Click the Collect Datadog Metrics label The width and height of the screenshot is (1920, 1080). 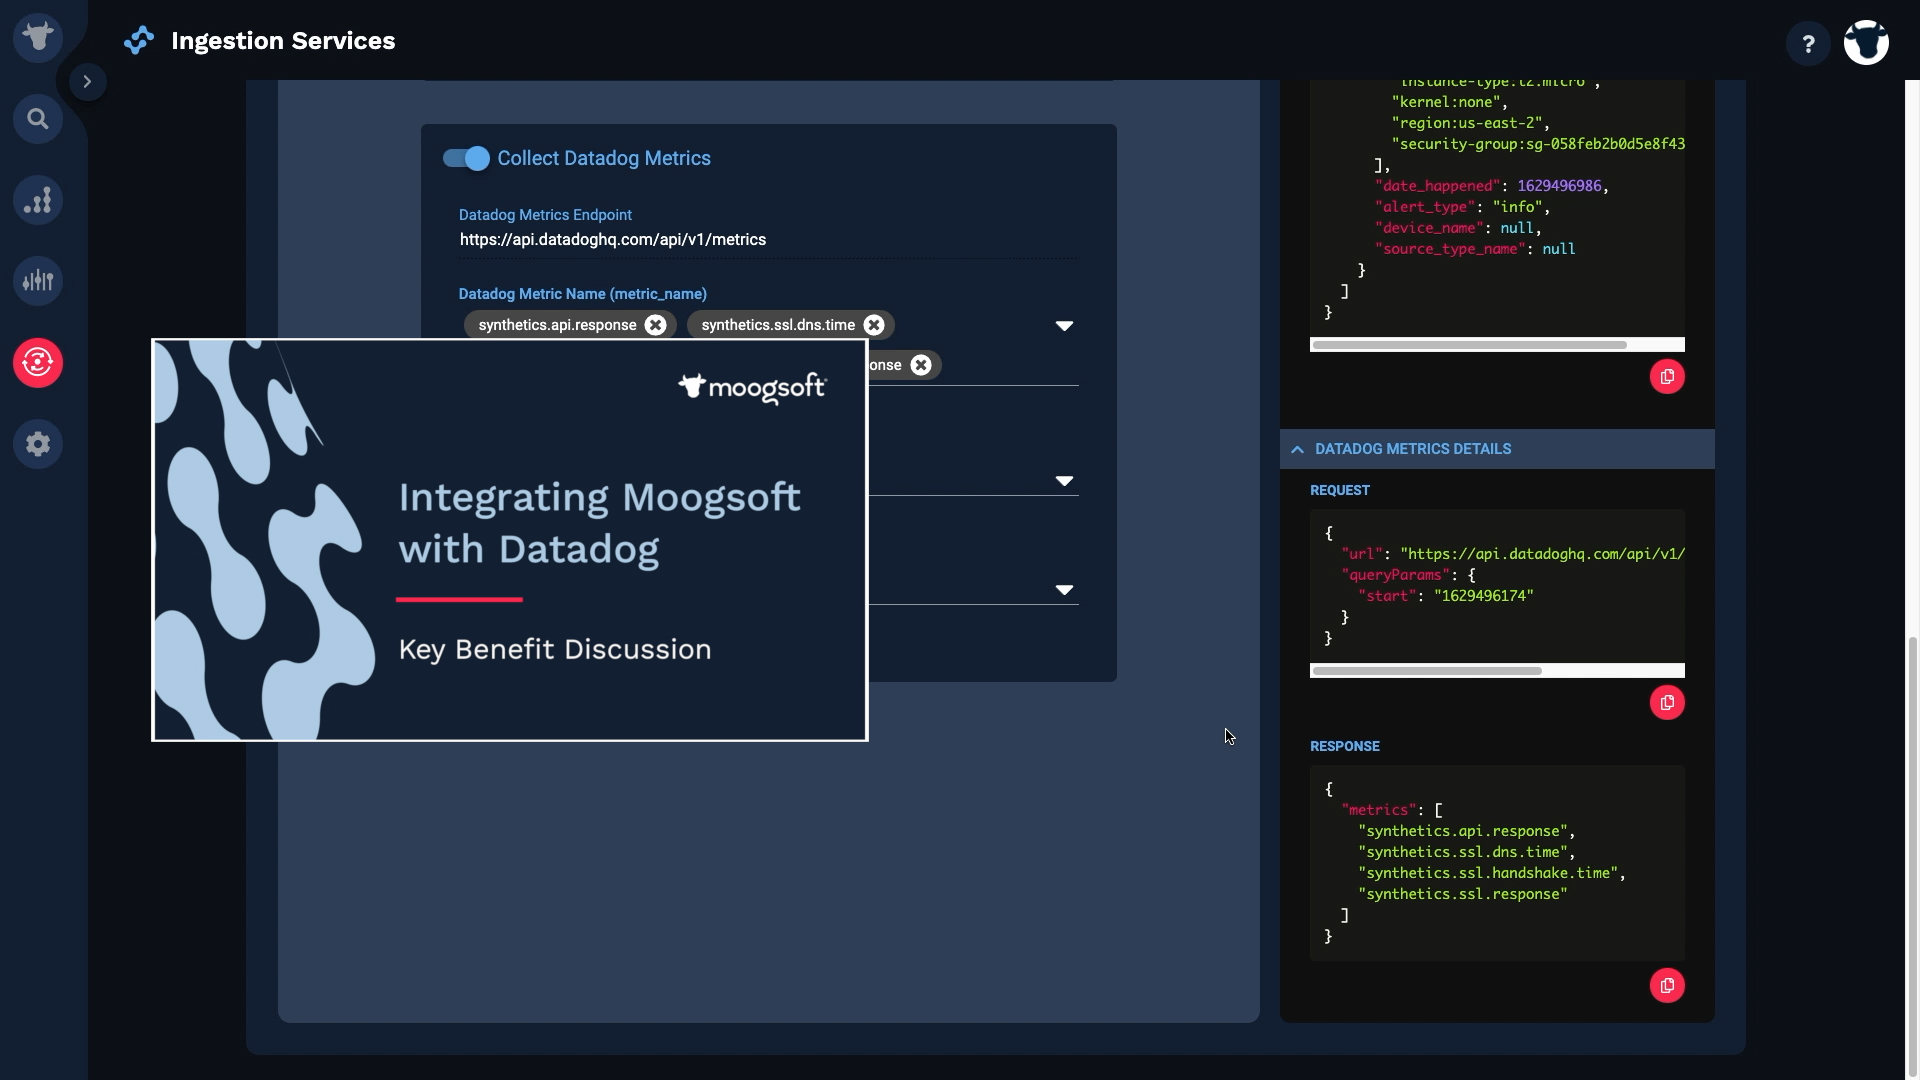[604, 158]
